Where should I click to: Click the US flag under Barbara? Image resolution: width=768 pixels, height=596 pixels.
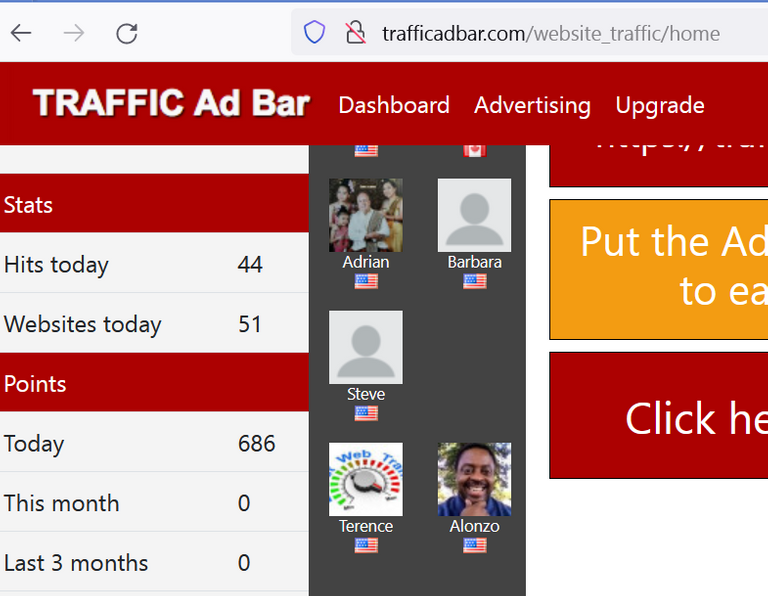click(x=475, y=281)
